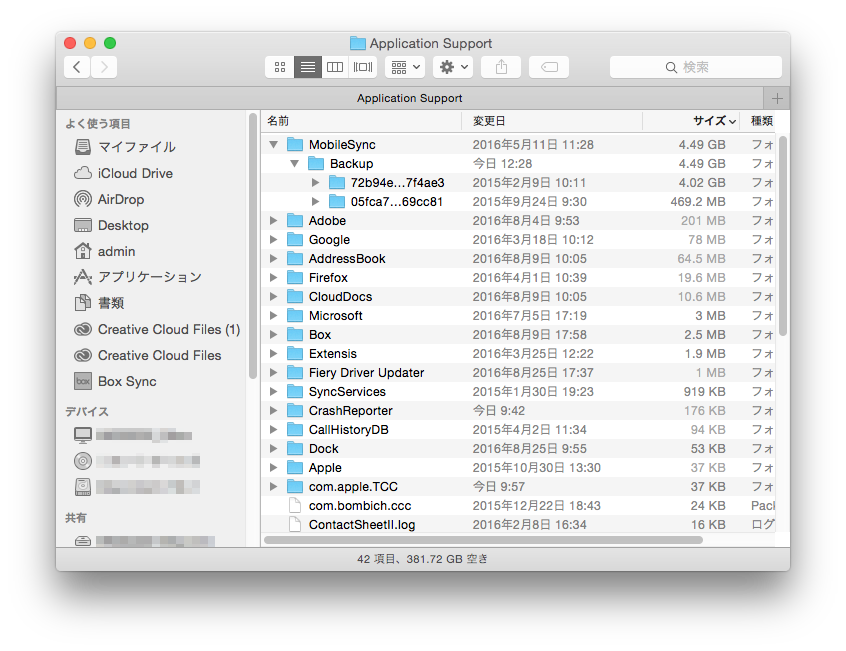Click the vertical scrollbar of file list
This screenshot has width=846, height=651.
point(783,236)
